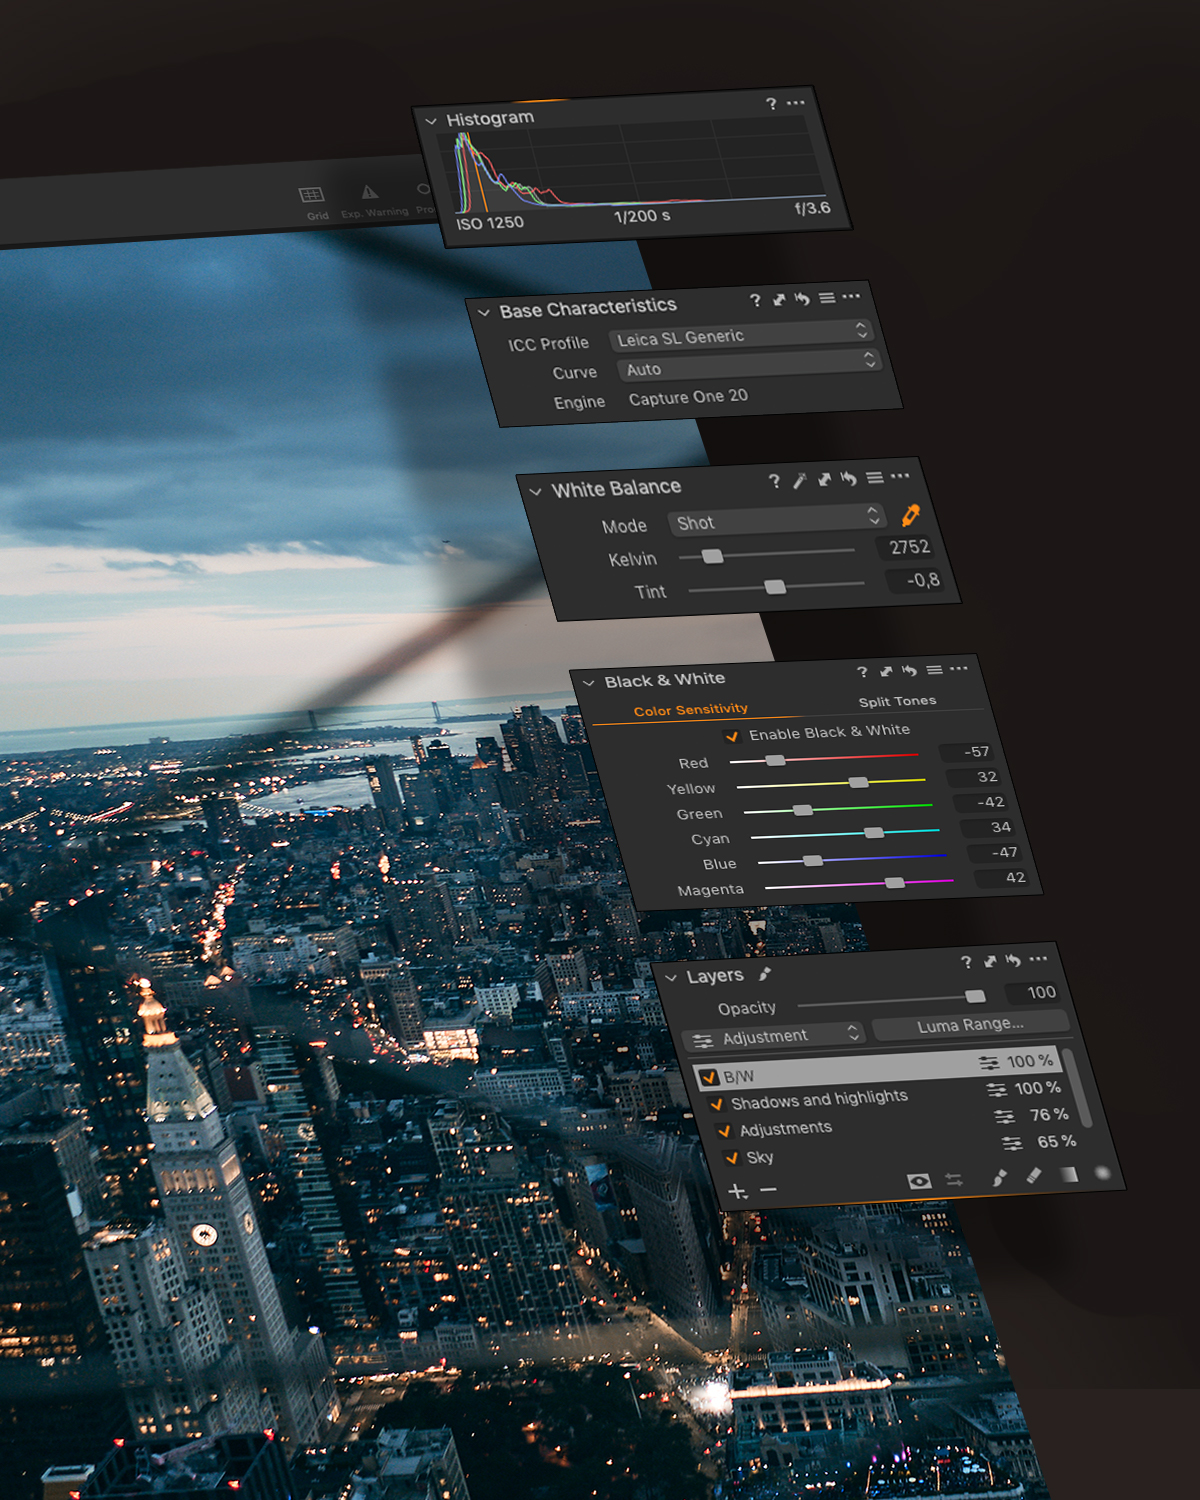Toggle mask visibility with the eye icon
Image resolution: width=1200 pixels, height=1500 pixels.
(919, 1182)
